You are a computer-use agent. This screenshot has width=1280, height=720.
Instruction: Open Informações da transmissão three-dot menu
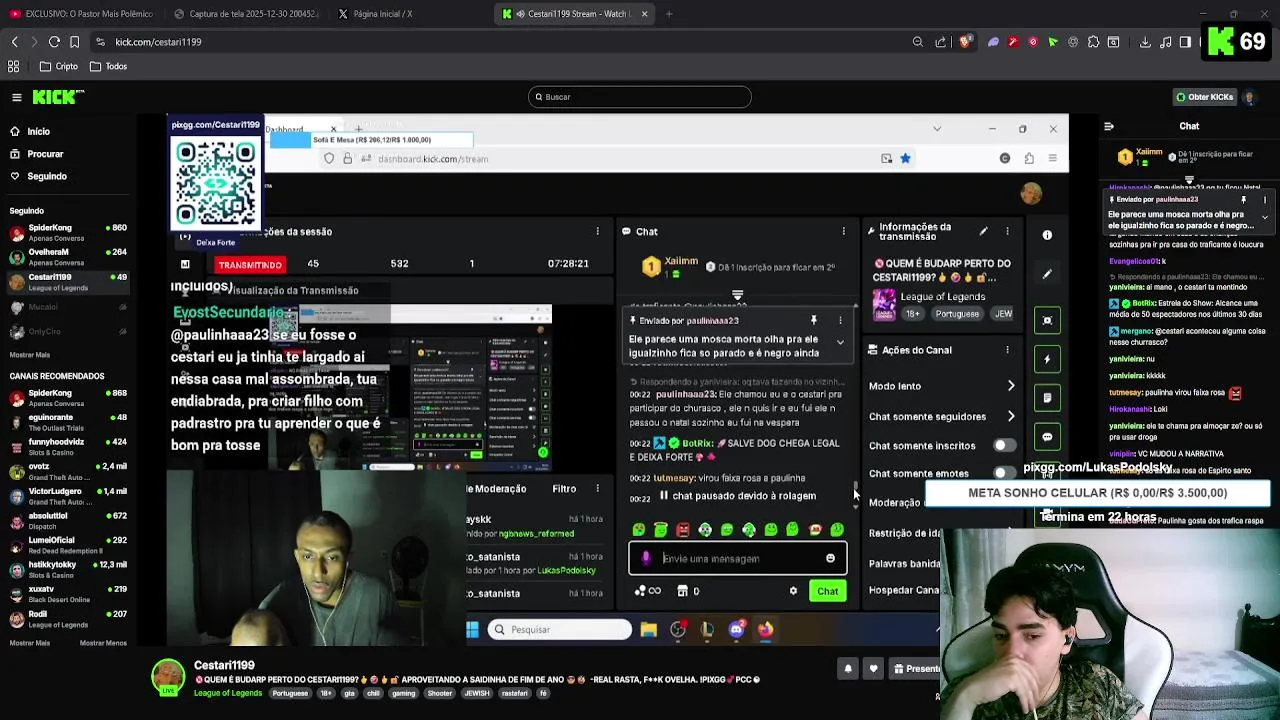1007,232
